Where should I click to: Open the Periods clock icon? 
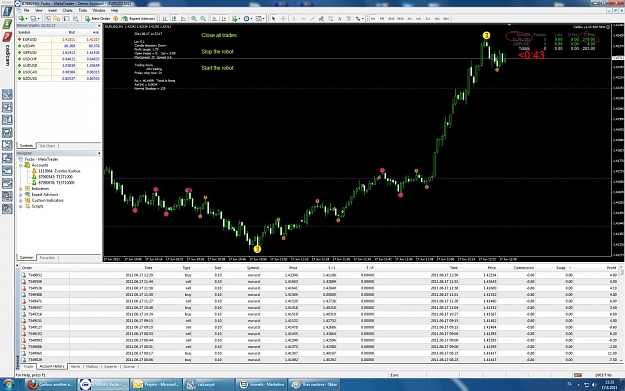coord(246,18)
